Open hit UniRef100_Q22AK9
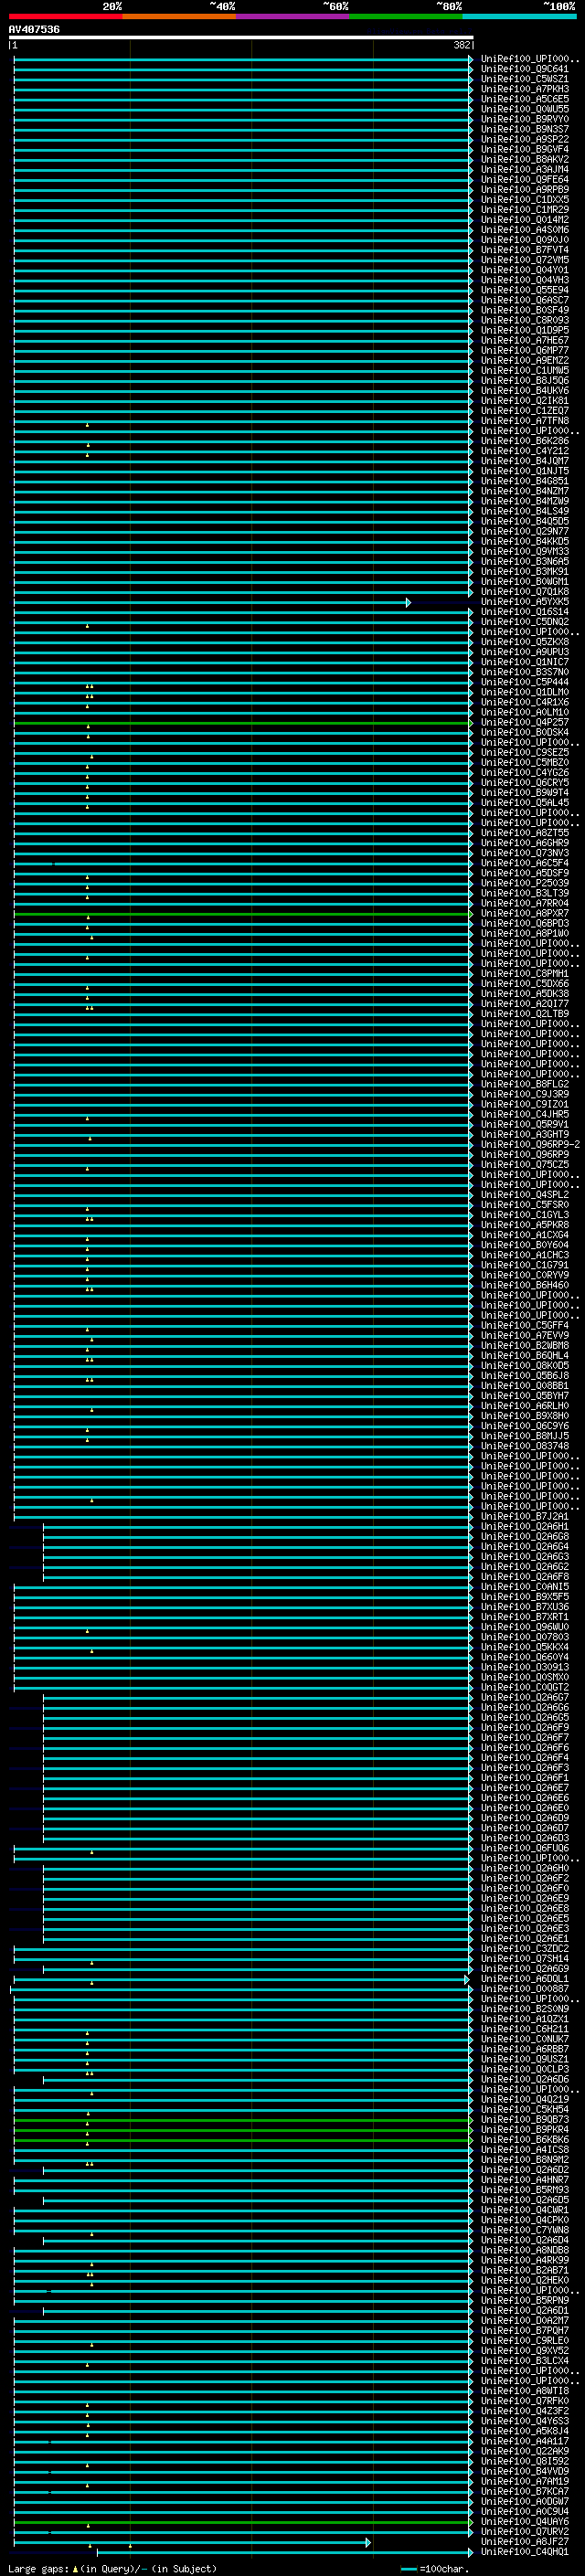Image resolution: width=585 pixels, height=2576 pixels. pyautogui.click(x=525, y=2452)
